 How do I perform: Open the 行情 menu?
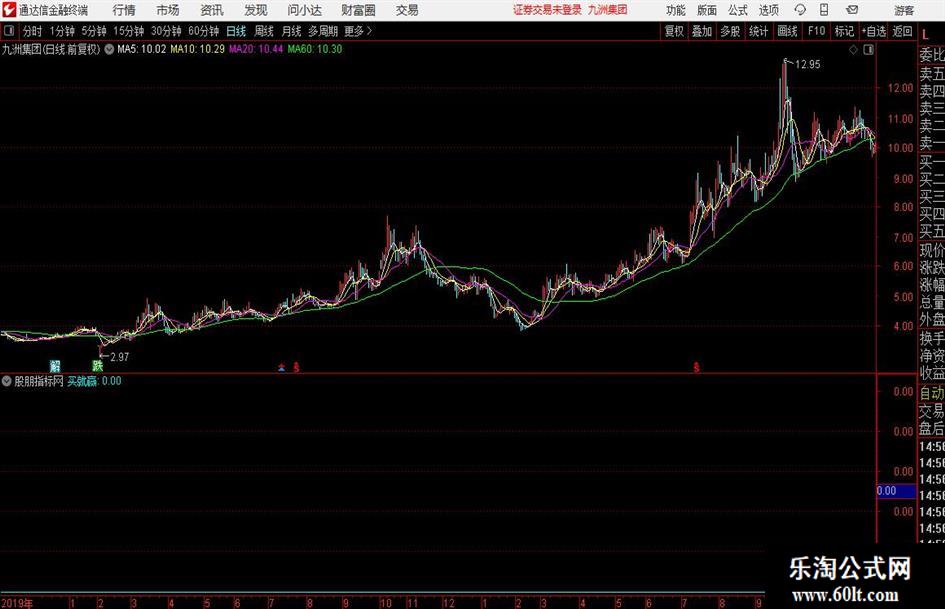[x=124, y=10]
